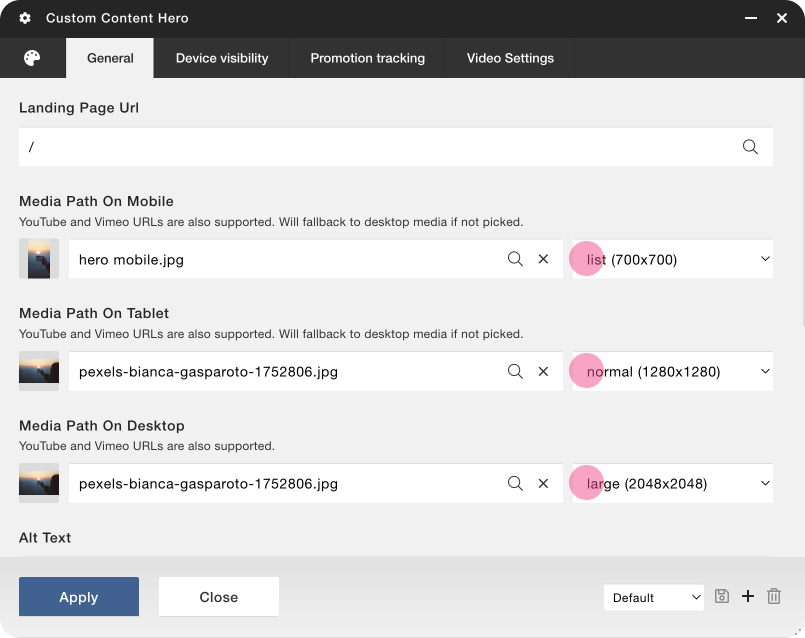Click search icon for Media Path On Mobile

click(515, 259)
